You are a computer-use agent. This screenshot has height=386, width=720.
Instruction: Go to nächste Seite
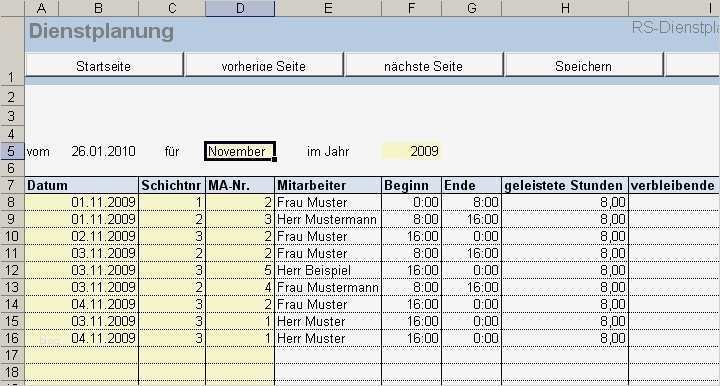click(423, 65)
